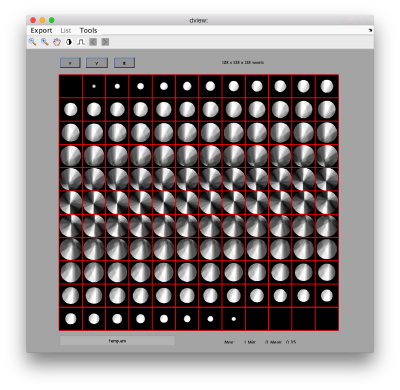Click the pulse waveform profile icon
The height and width of the screenshot is (390, 400).
tap(81, 42)
